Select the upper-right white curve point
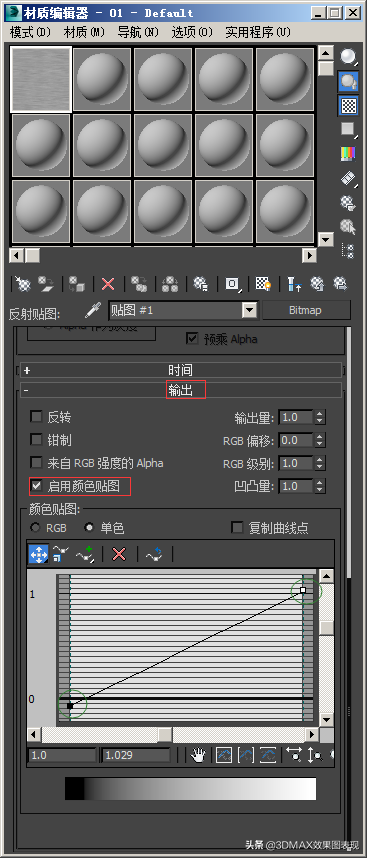 point(303,590)
